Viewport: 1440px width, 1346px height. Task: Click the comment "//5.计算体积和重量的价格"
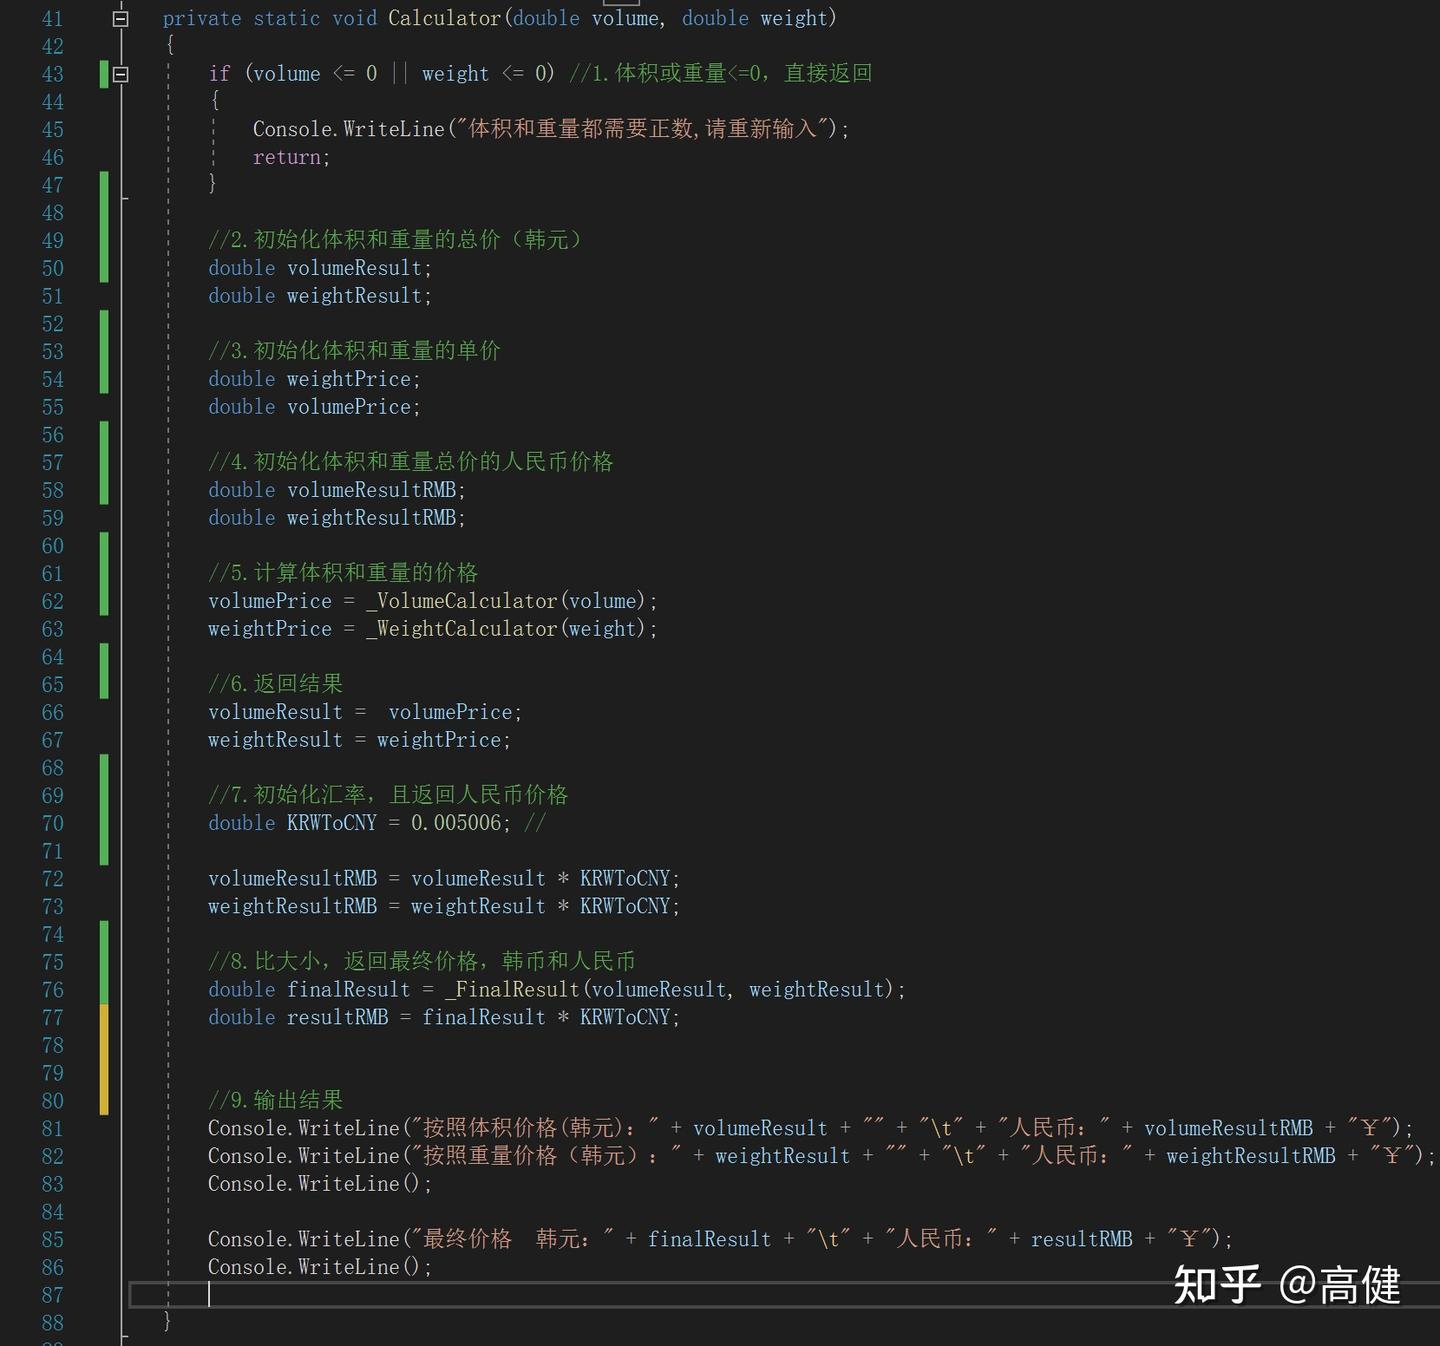(x=343, y=573)
